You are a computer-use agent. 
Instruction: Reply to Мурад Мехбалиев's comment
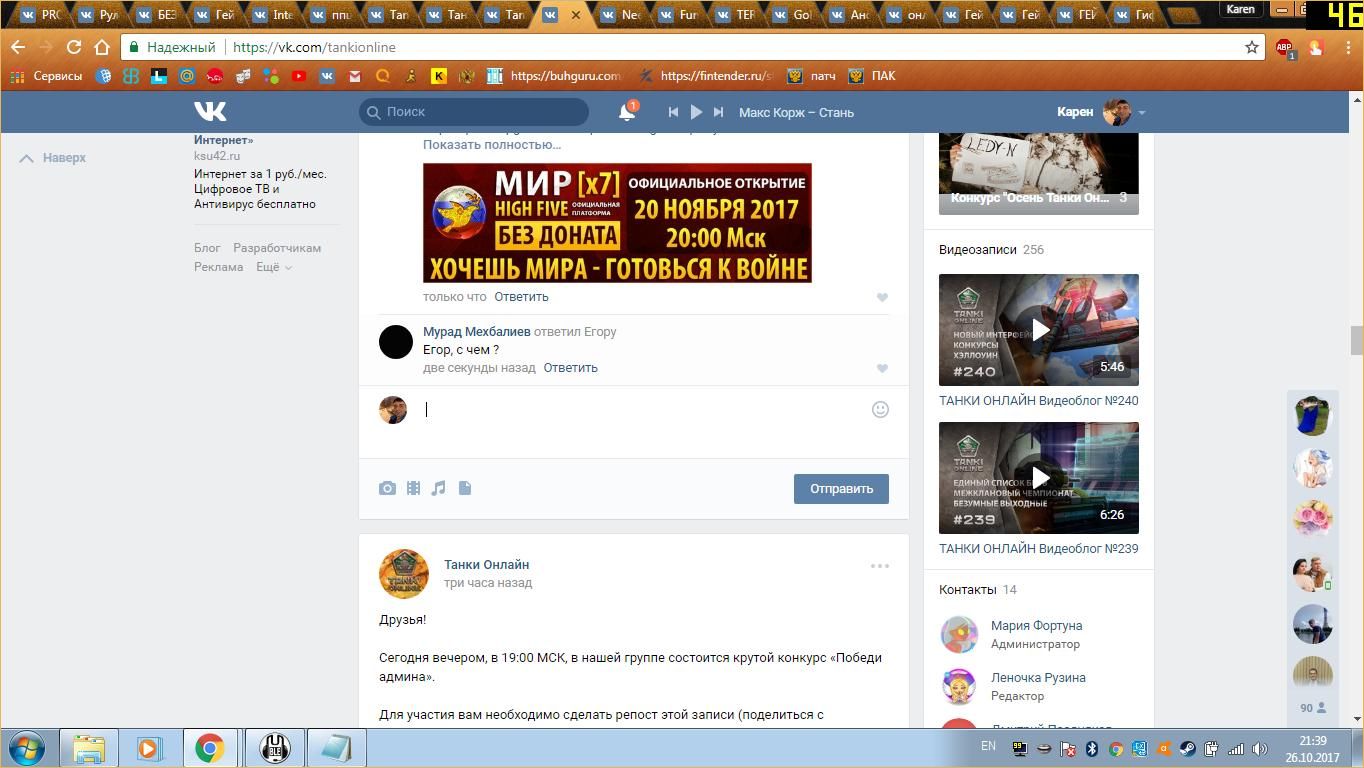570,368
